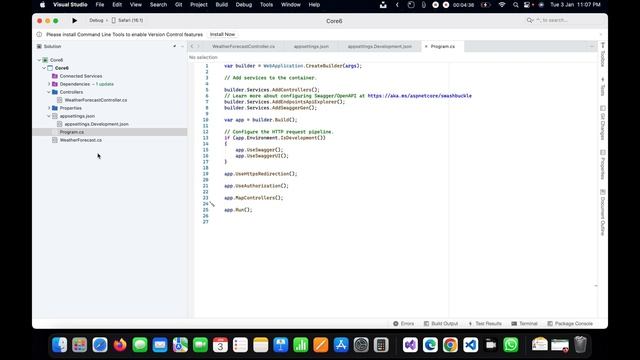The image size is (640, 360).
Task: Launch Firefox from the Dock
Action: pyautogui.click(x=120, y=345)
